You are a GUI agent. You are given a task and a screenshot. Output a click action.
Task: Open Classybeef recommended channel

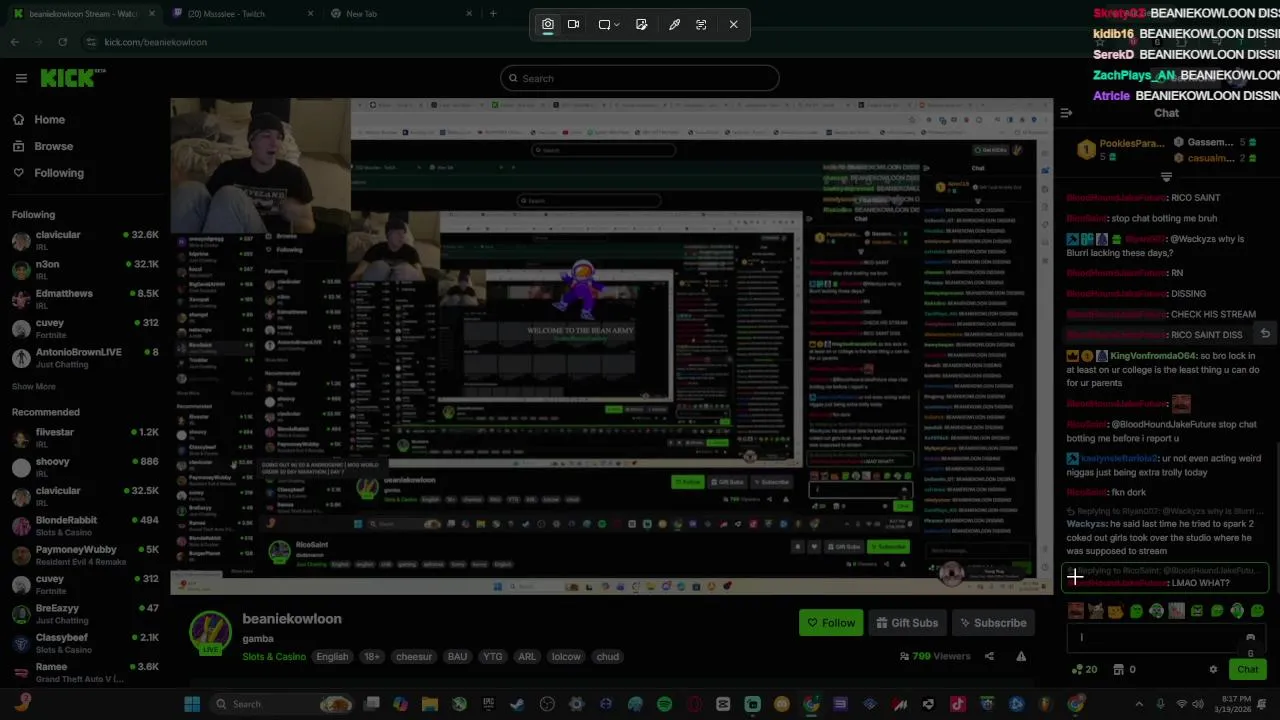point(85,643)
